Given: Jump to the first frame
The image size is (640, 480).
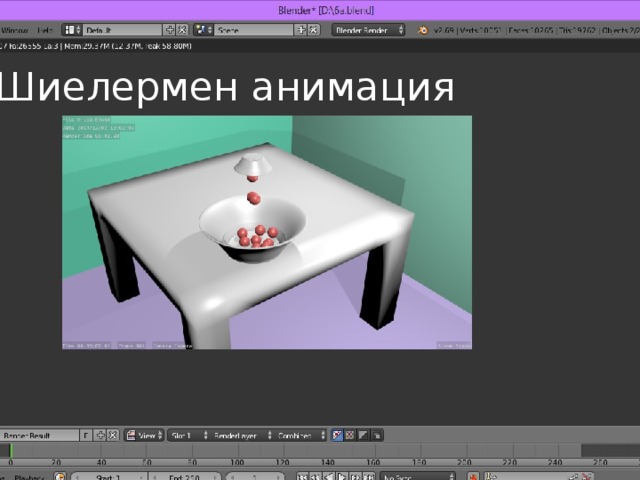Looking at the screenshot, I should (302, 477).
